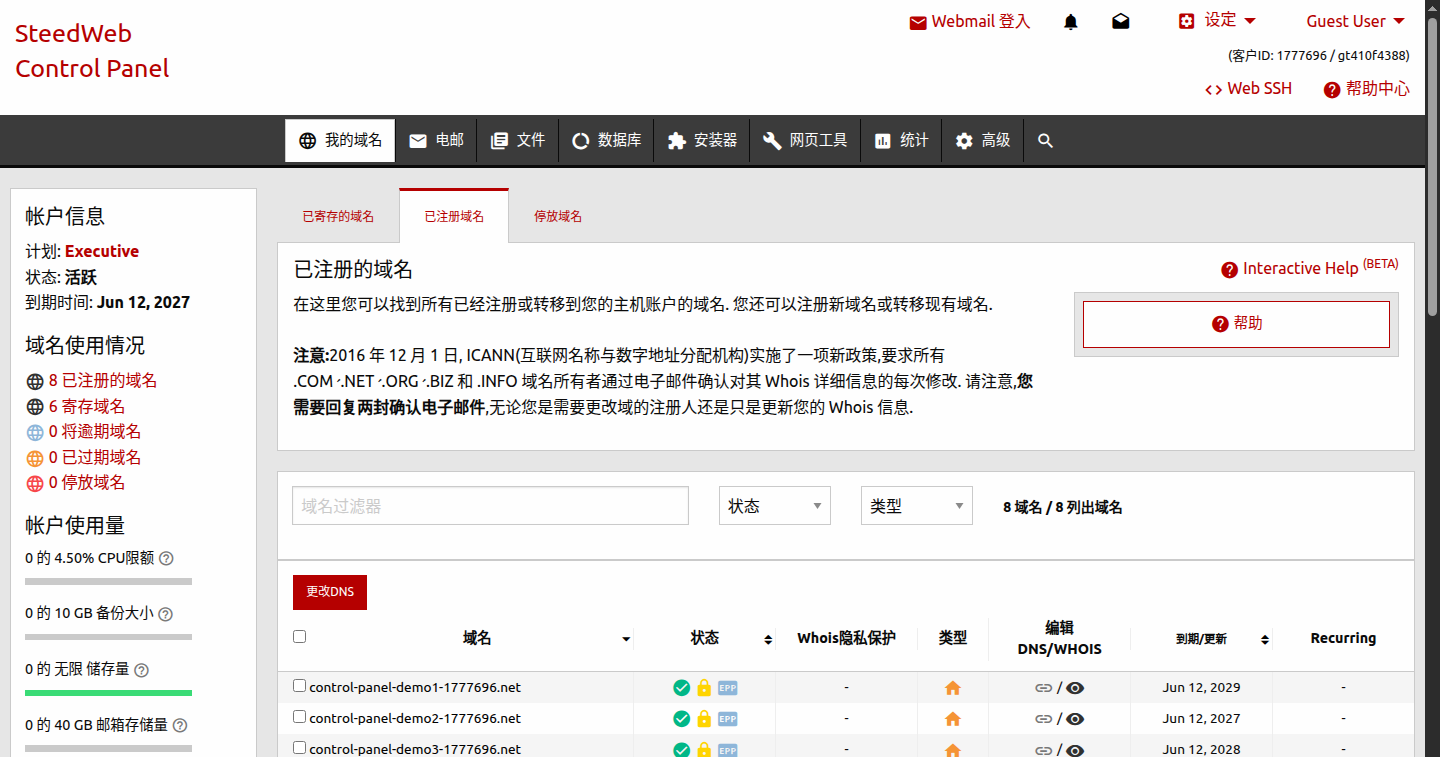The height and width of the screenshot is (757, 1440).
Task: Open the 帮助中心 link
Action: [1367, 88]
